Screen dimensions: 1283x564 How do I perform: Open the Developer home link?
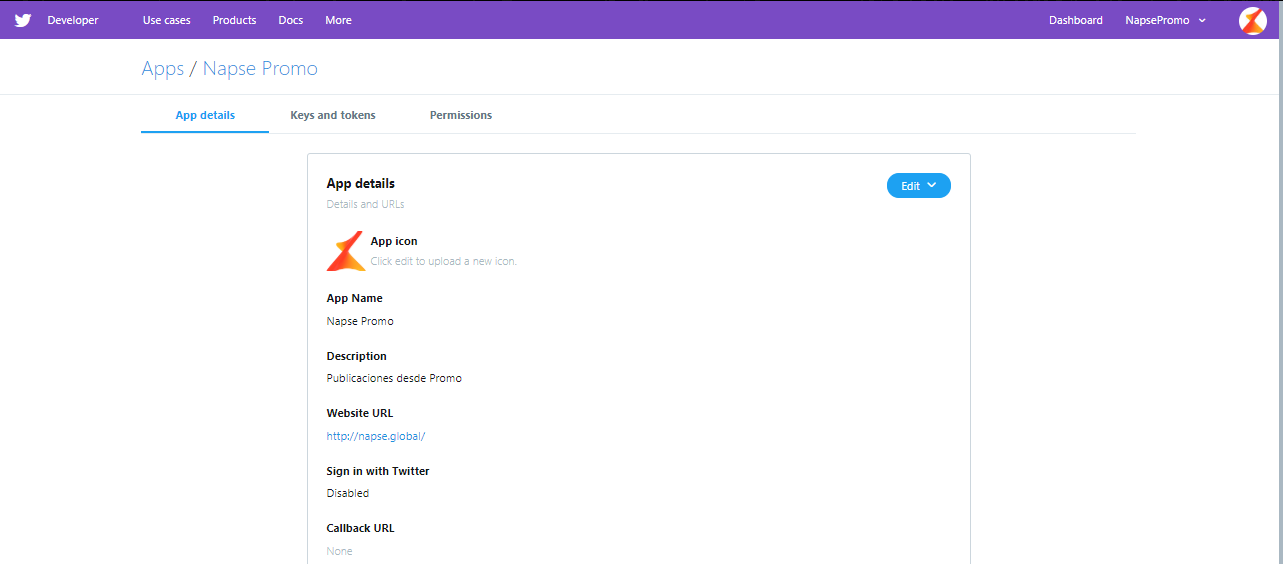(x=73, y=20)
